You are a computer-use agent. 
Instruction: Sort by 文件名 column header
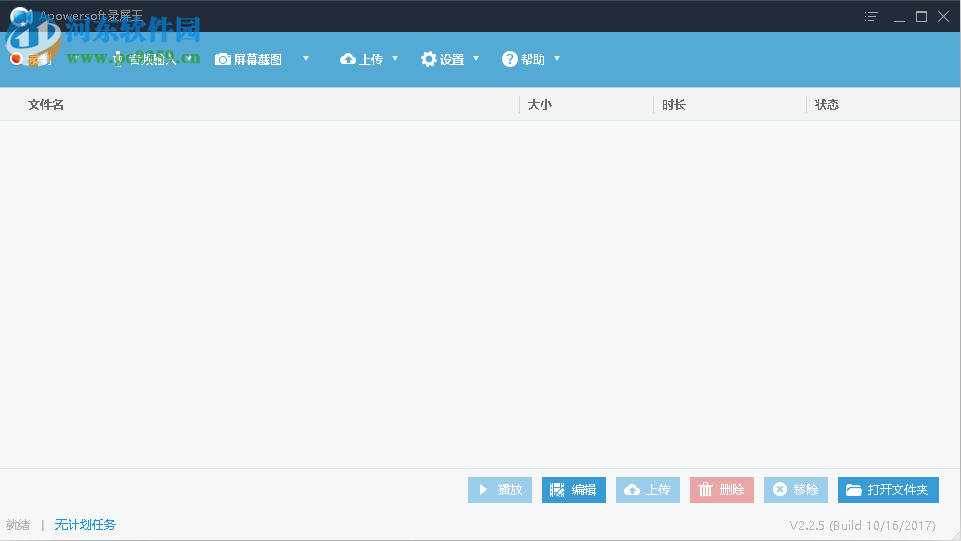[x=46, y=105]
